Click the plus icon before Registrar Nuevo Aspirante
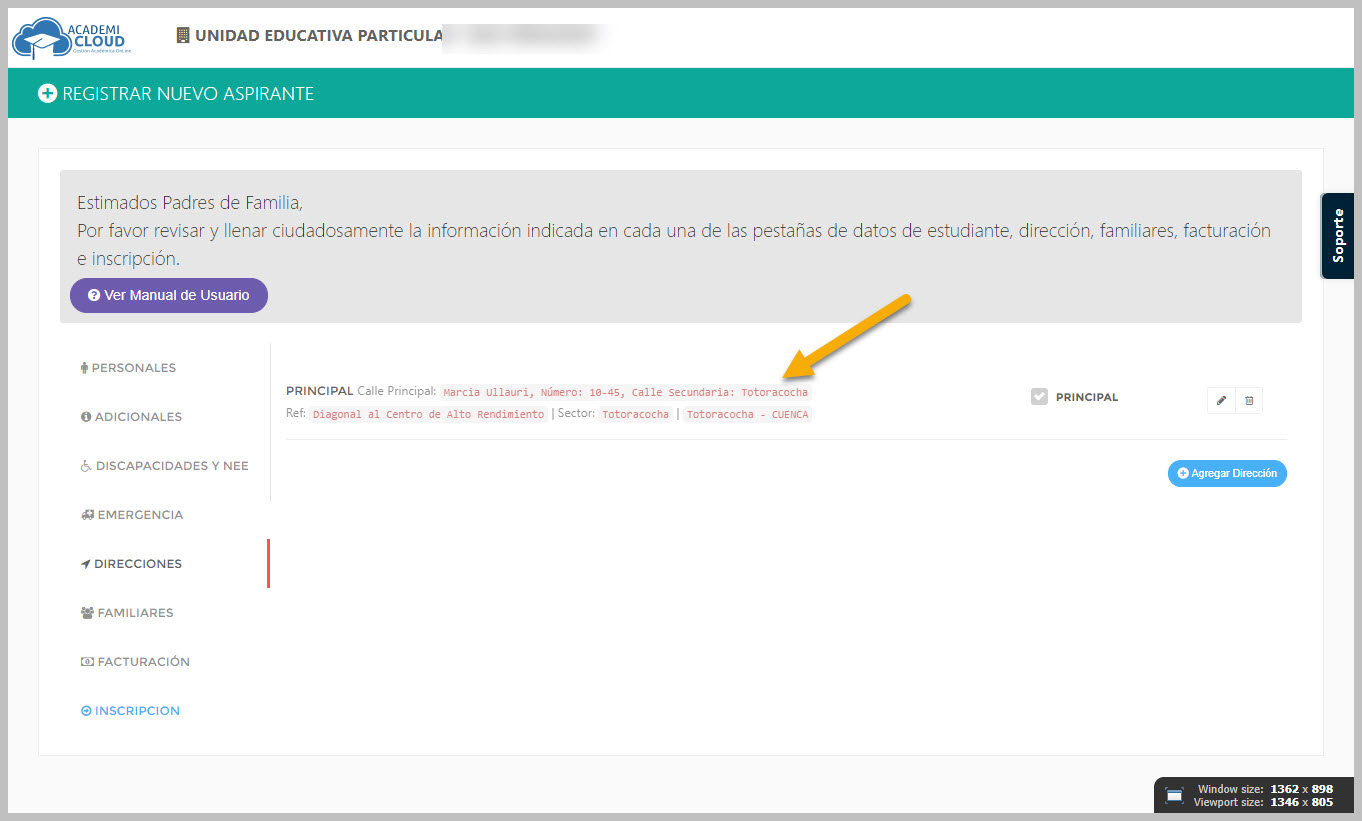The height and width of the screenshot is (821, 1362). [47, 93]
